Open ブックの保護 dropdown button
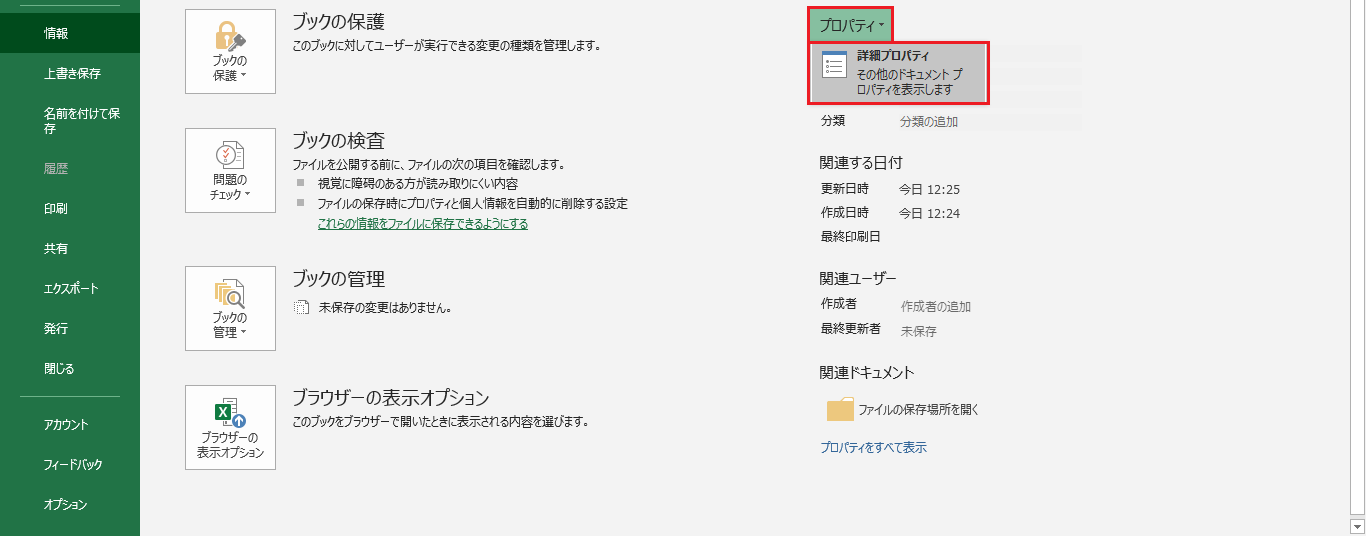The height and width of the screenshot is (536, 1366). [230, 52]
